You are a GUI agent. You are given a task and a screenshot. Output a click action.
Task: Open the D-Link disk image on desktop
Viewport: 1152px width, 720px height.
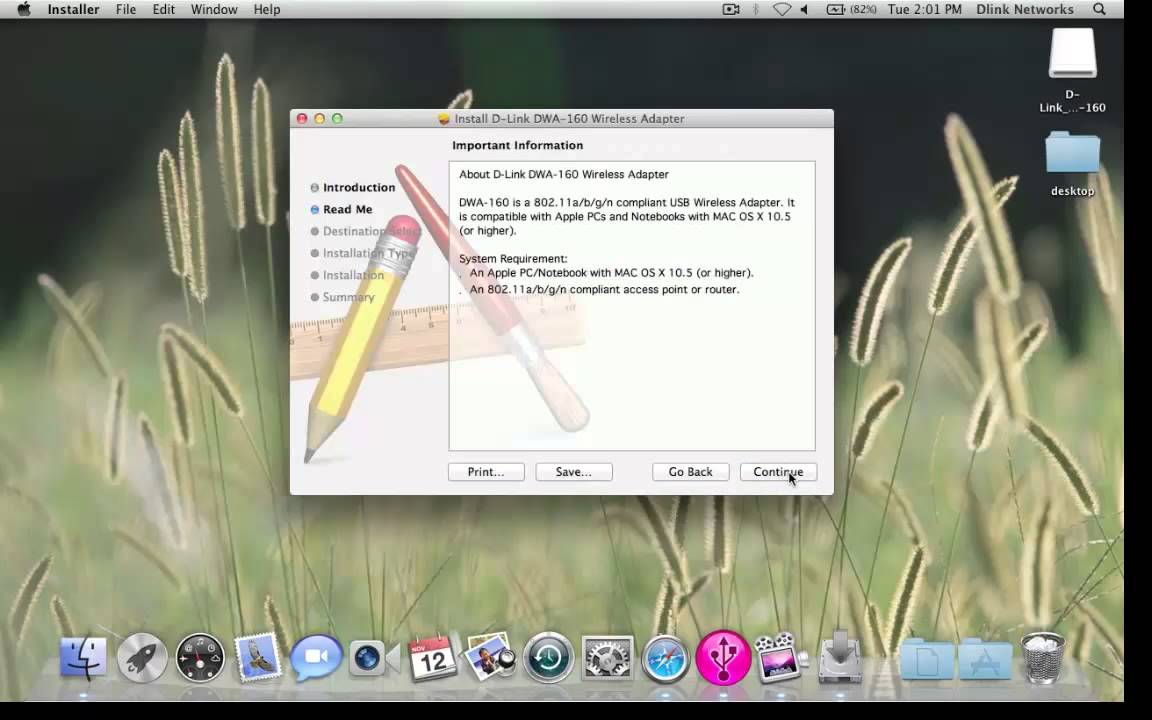click(1073, 53)
